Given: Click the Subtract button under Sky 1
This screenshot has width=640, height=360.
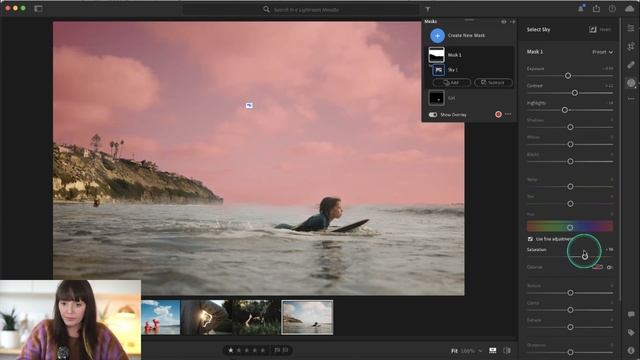Looking at the screenshot, I should 493,82.
